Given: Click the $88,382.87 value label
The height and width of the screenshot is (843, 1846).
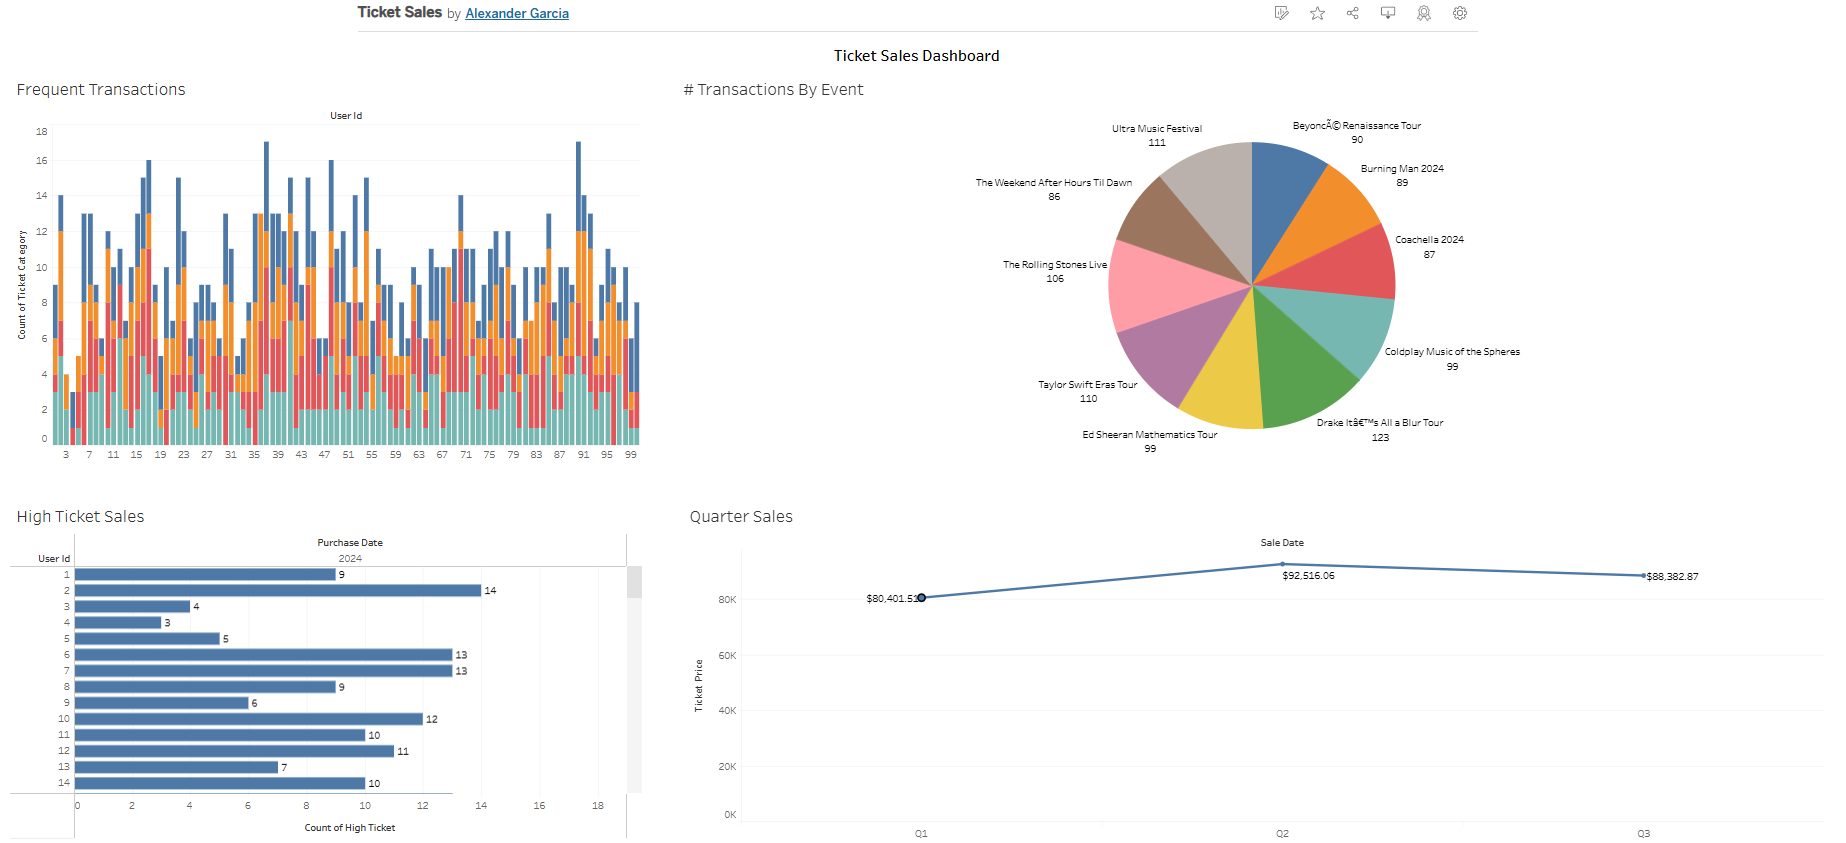Looking at the screenshot, I should (x=1672, y=577).
